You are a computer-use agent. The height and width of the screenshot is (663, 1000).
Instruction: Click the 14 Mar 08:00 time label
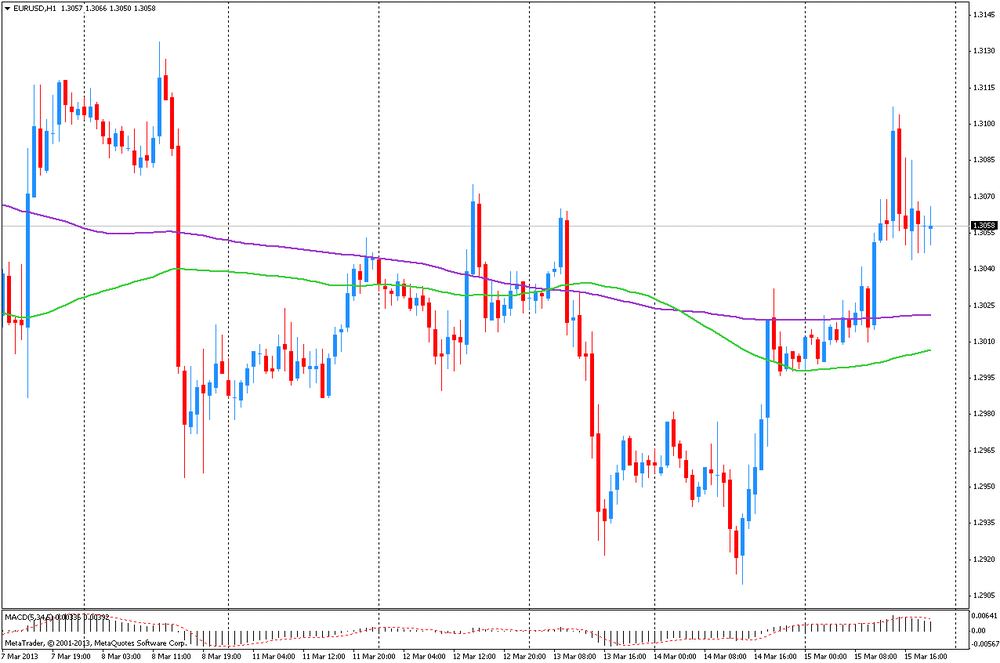(x=725, y=656)
